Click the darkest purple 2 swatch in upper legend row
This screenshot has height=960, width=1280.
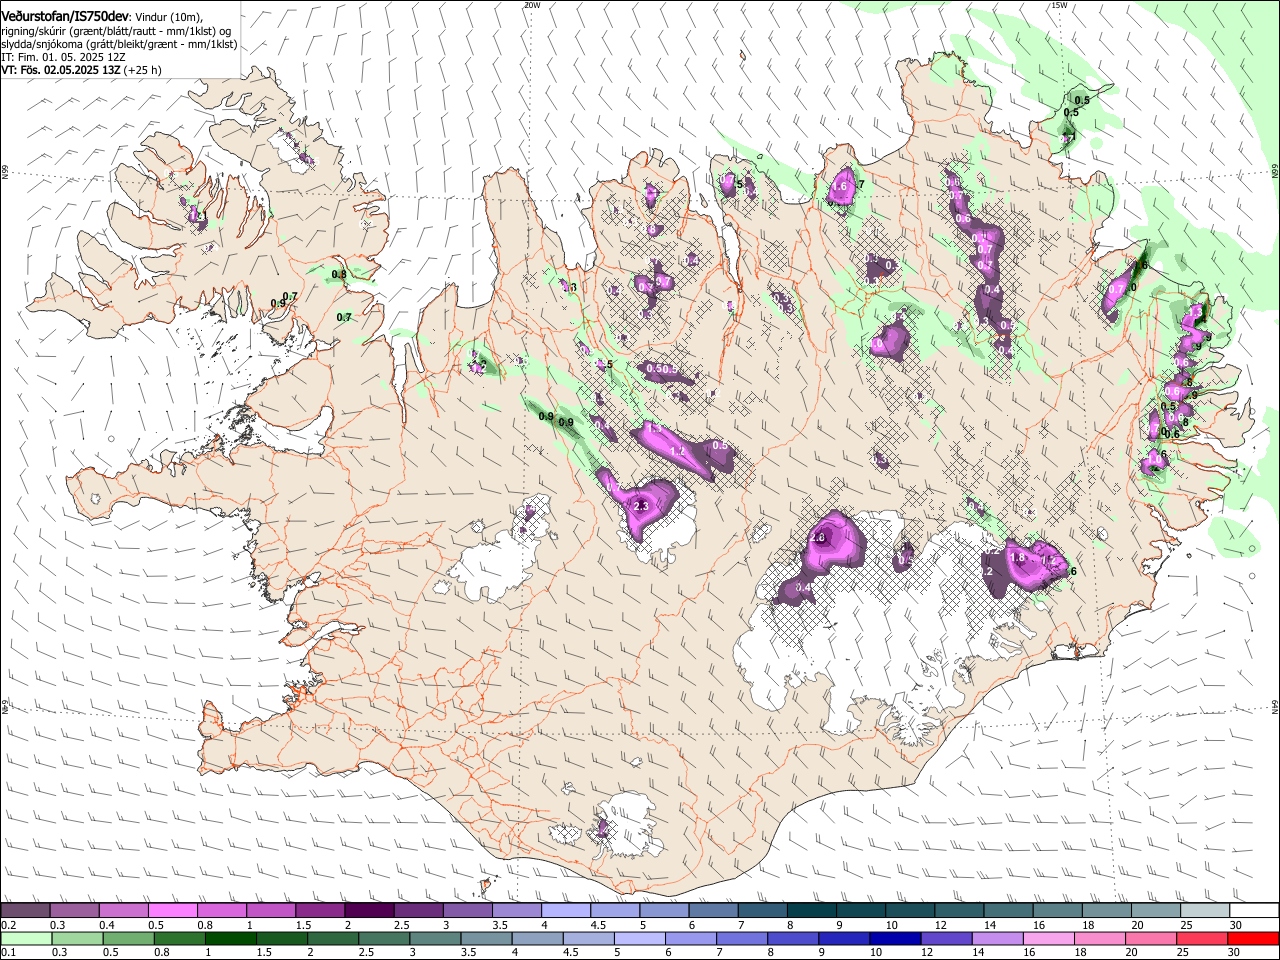[369, 911]
